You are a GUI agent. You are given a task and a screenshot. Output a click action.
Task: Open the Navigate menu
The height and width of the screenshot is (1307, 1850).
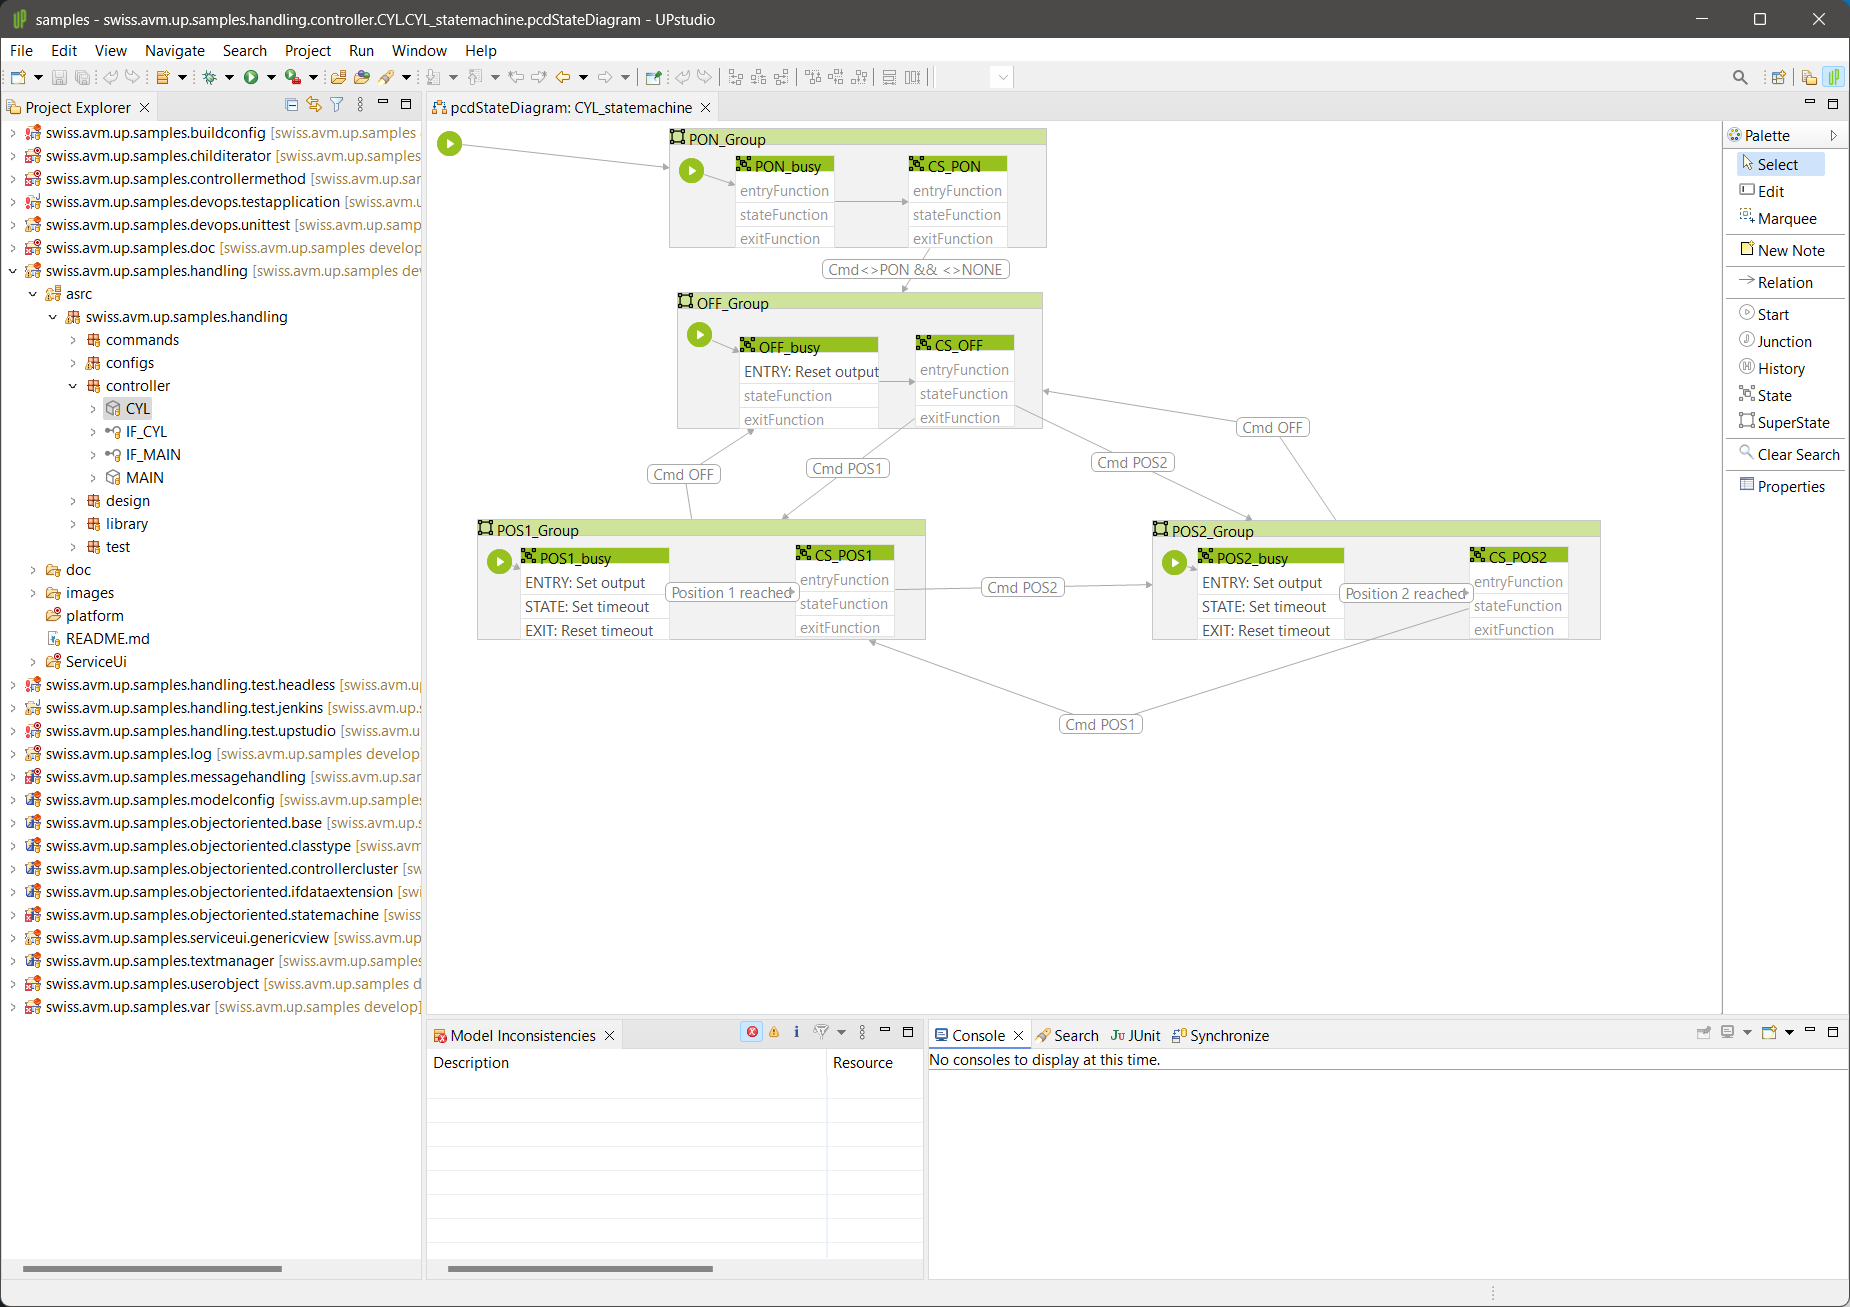point(174,51)
